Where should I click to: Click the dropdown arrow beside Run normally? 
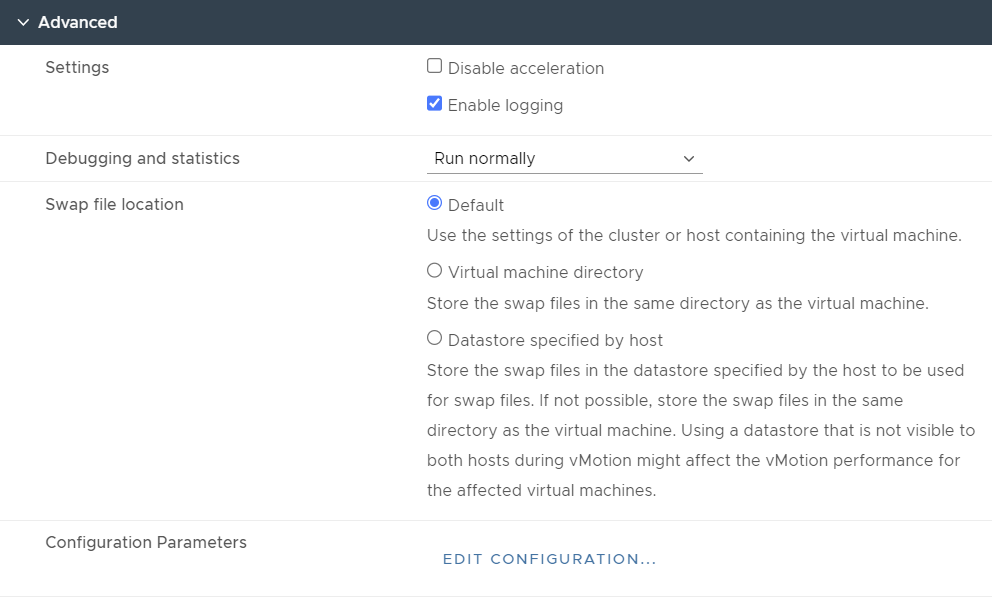coord(689,159)
